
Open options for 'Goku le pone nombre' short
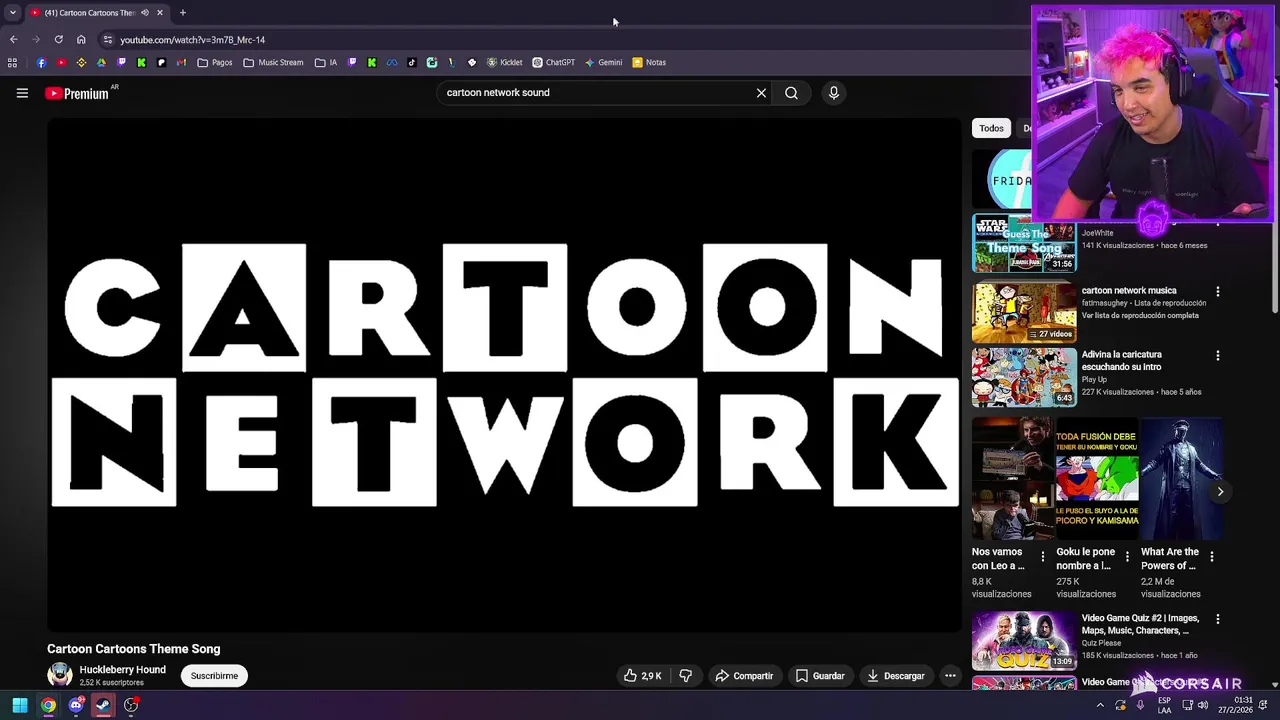1127,557
